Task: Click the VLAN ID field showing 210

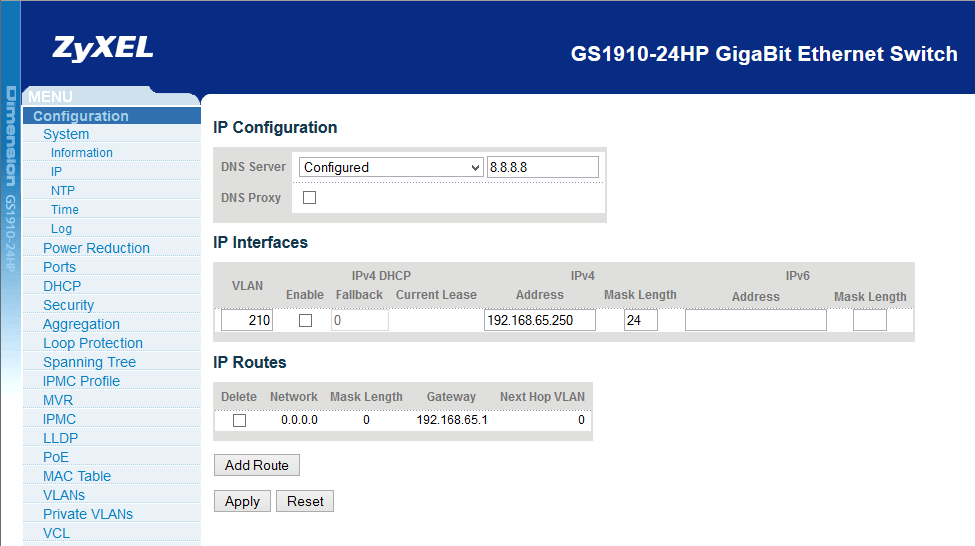Action: [x=247, y=320]
